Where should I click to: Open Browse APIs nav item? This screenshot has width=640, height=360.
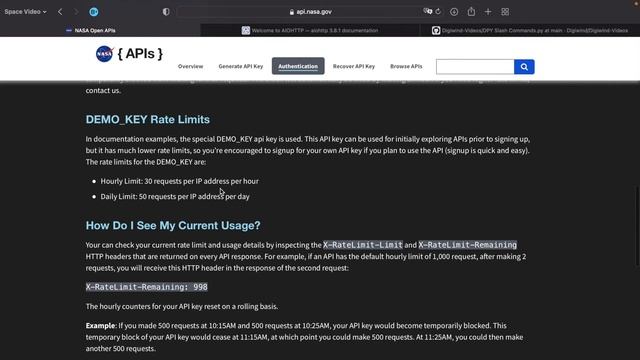click(x=406, y=66)
